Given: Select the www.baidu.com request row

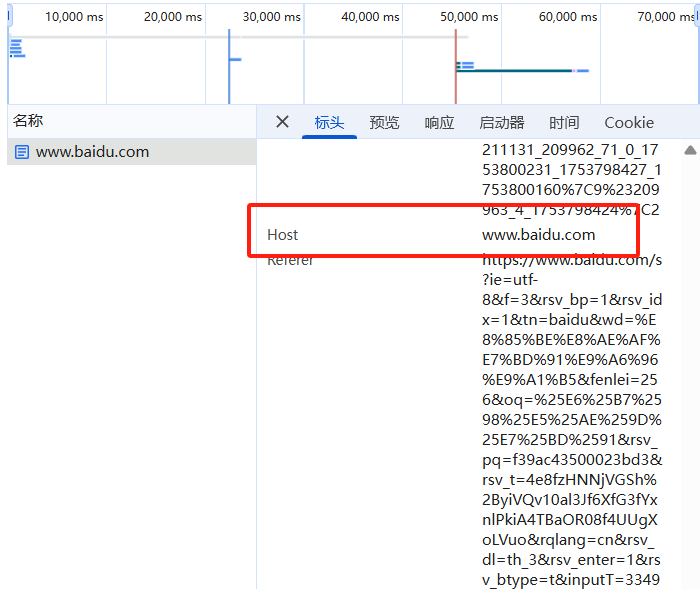Looking at the screenshot, I should 132,152.
